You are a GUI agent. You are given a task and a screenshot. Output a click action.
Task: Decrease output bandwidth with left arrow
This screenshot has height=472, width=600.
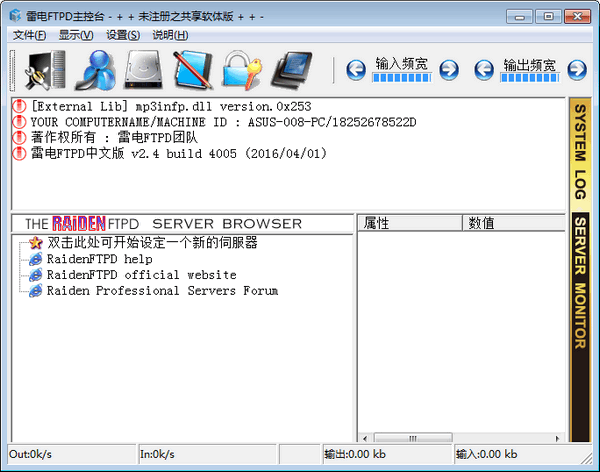click(x=484, y=70)
